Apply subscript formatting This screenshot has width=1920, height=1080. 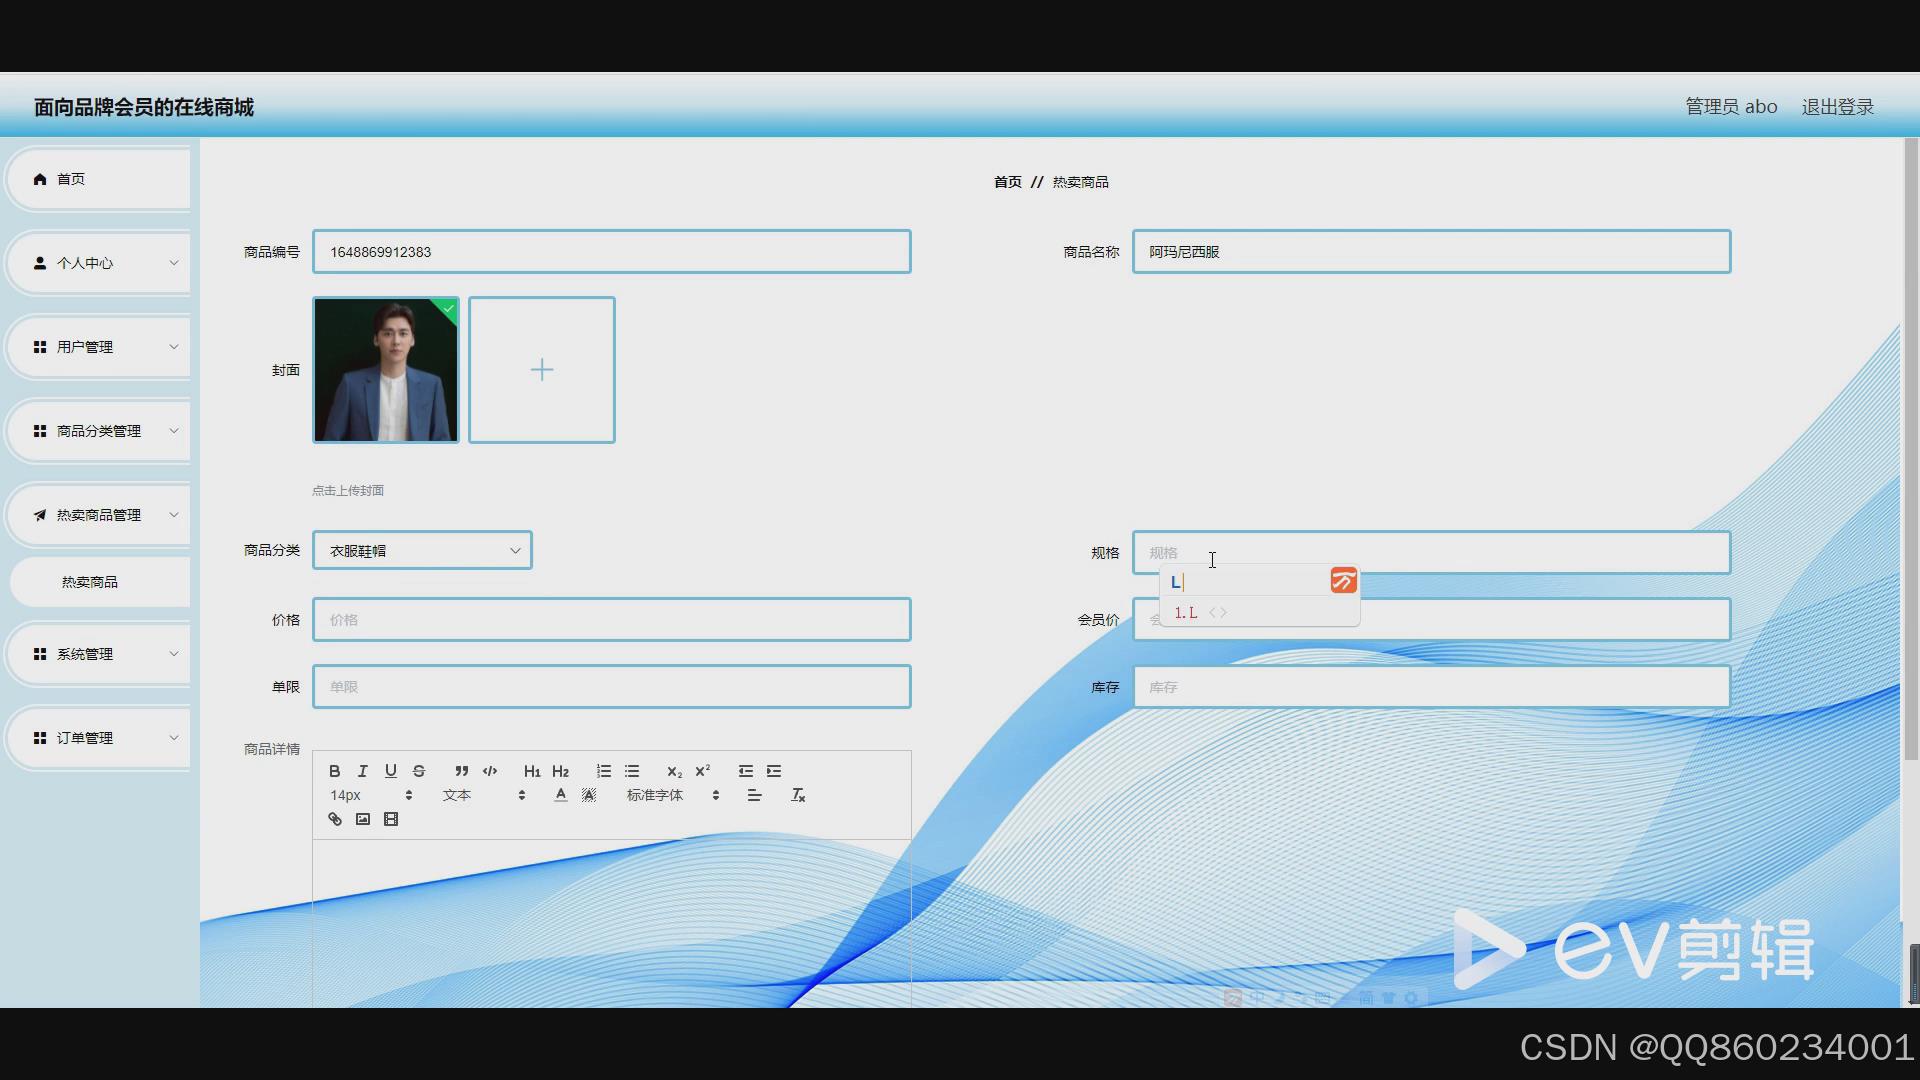pyautogui.click(x=674, y=771)
